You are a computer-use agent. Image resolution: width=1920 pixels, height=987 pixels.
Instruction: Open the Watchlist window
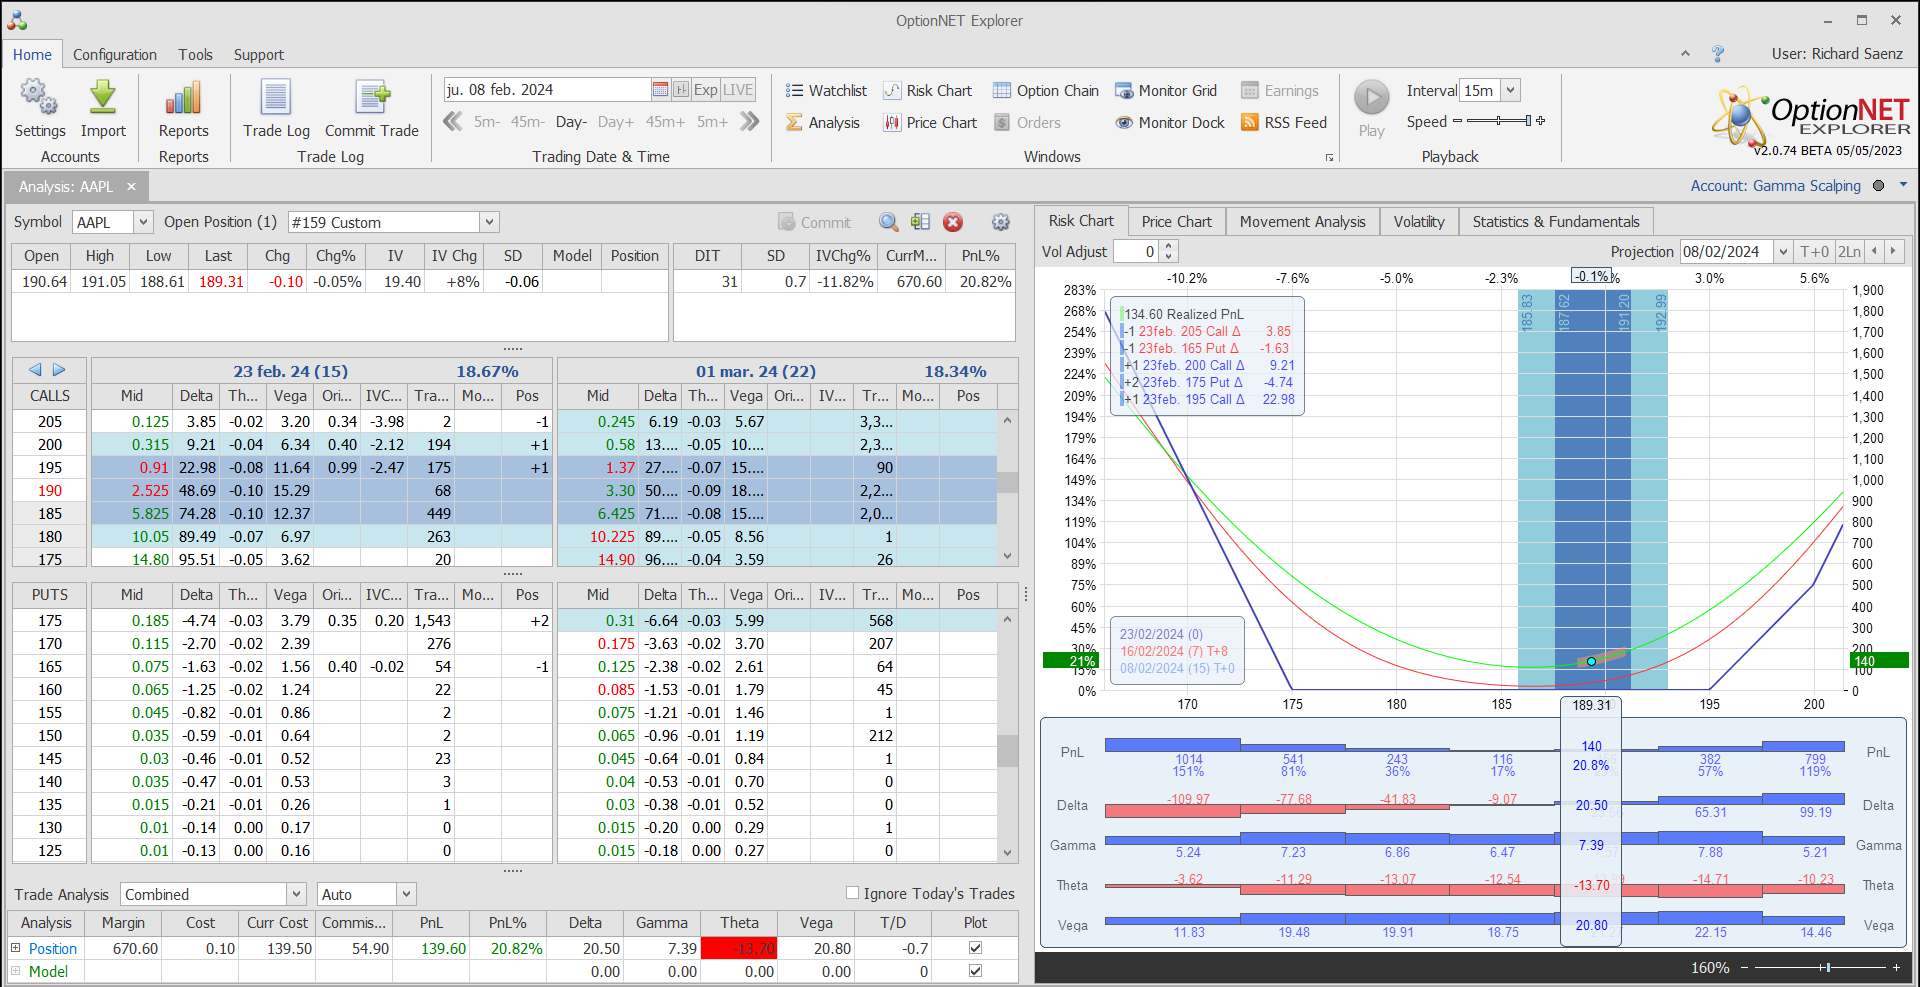pos(826,91)
